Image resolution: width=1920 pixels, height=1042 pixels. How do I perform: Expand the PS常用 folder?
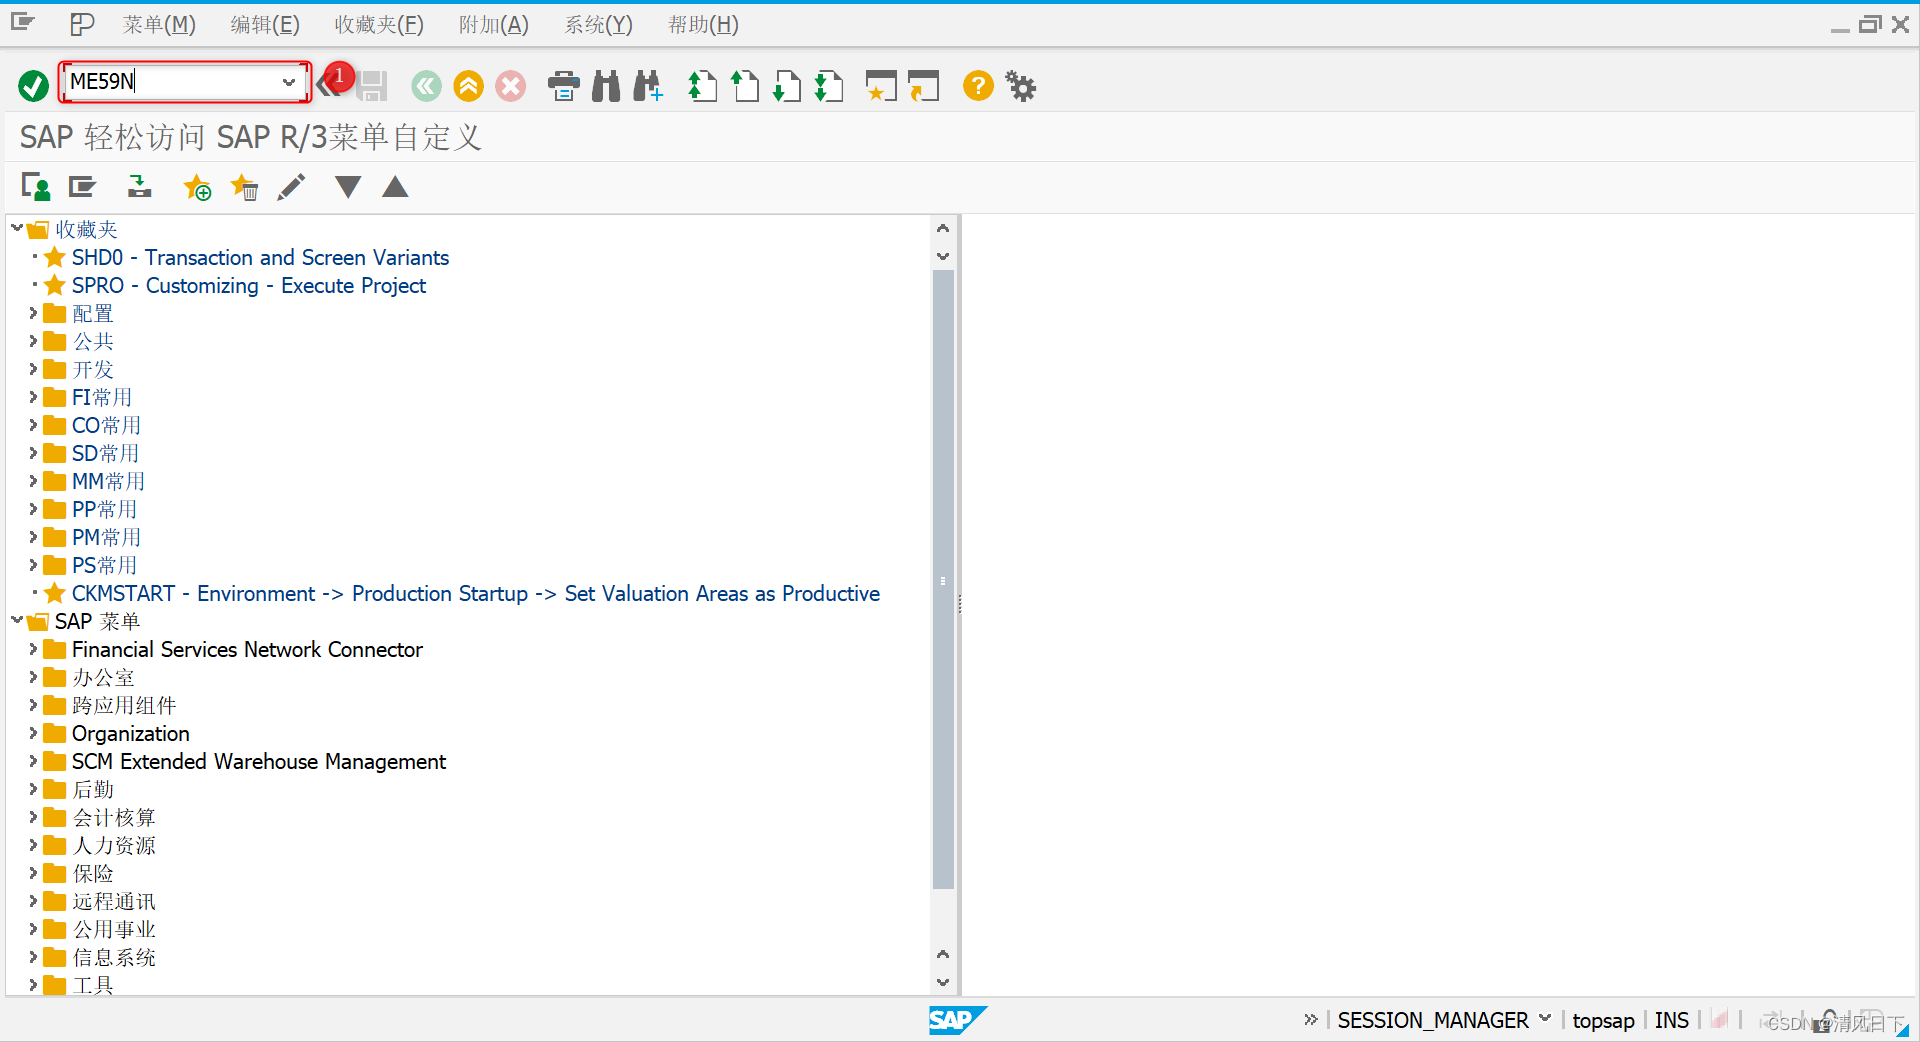click(x=33, y=565)
